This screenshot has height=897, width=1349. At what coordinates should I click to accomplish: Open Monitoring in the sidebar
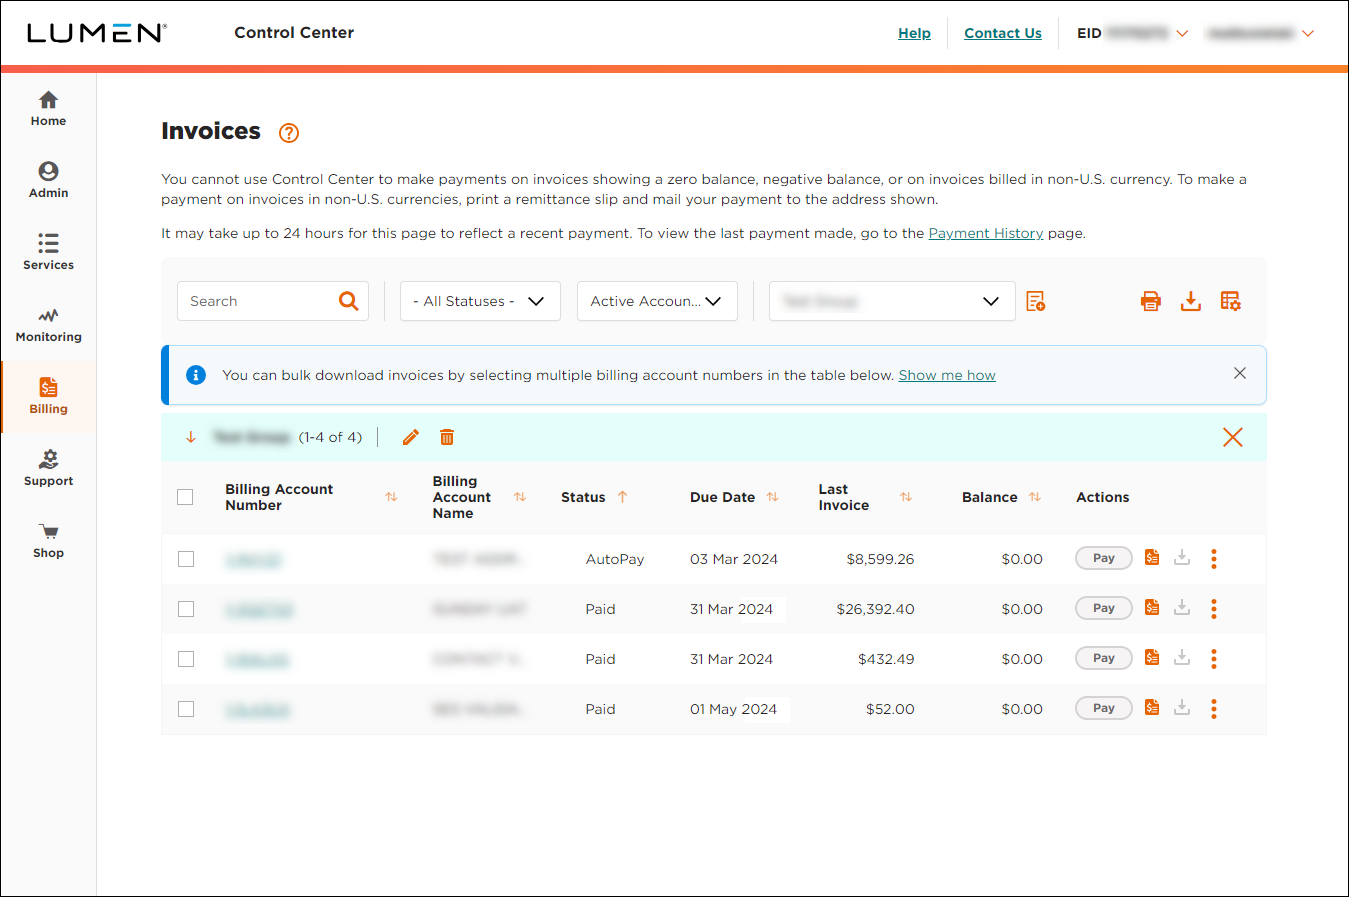click(x=48, y=325)
